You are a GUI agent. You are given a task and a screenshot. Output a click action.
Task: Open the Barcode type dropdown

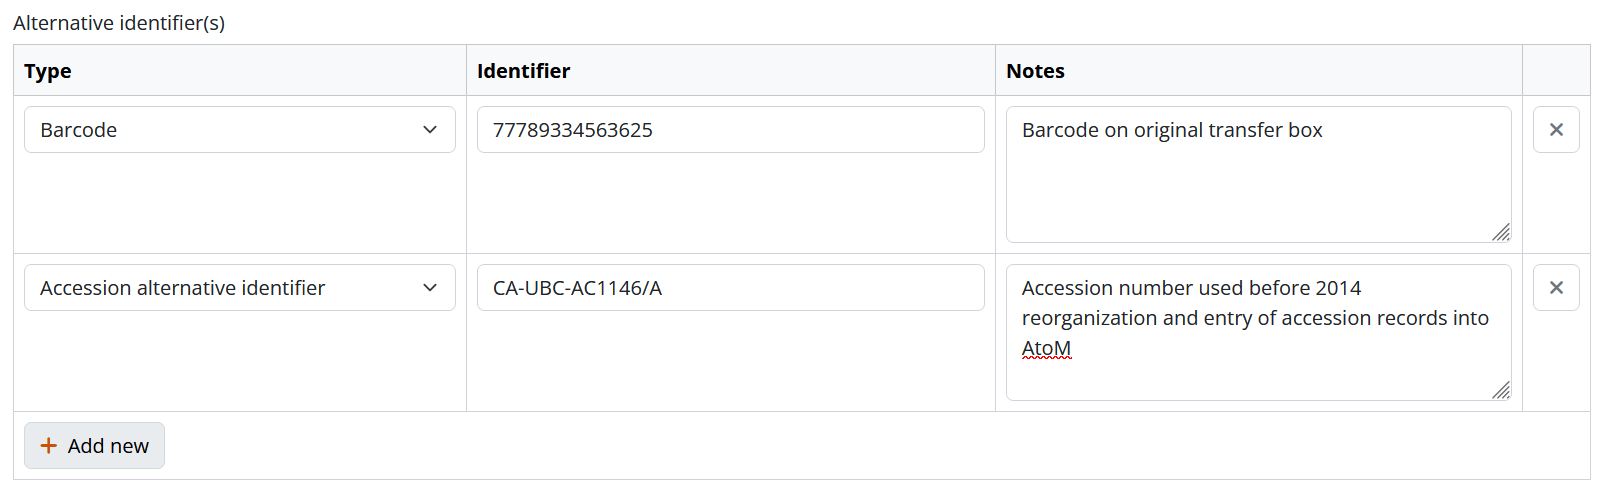click(x=230, y=130)
